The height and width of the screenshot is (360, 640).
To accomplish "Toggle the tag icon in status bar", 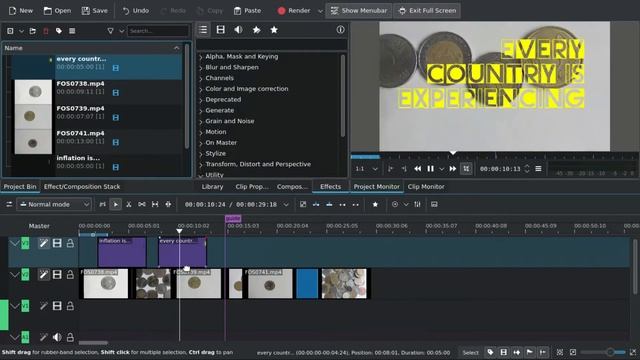I will (490, 352).
